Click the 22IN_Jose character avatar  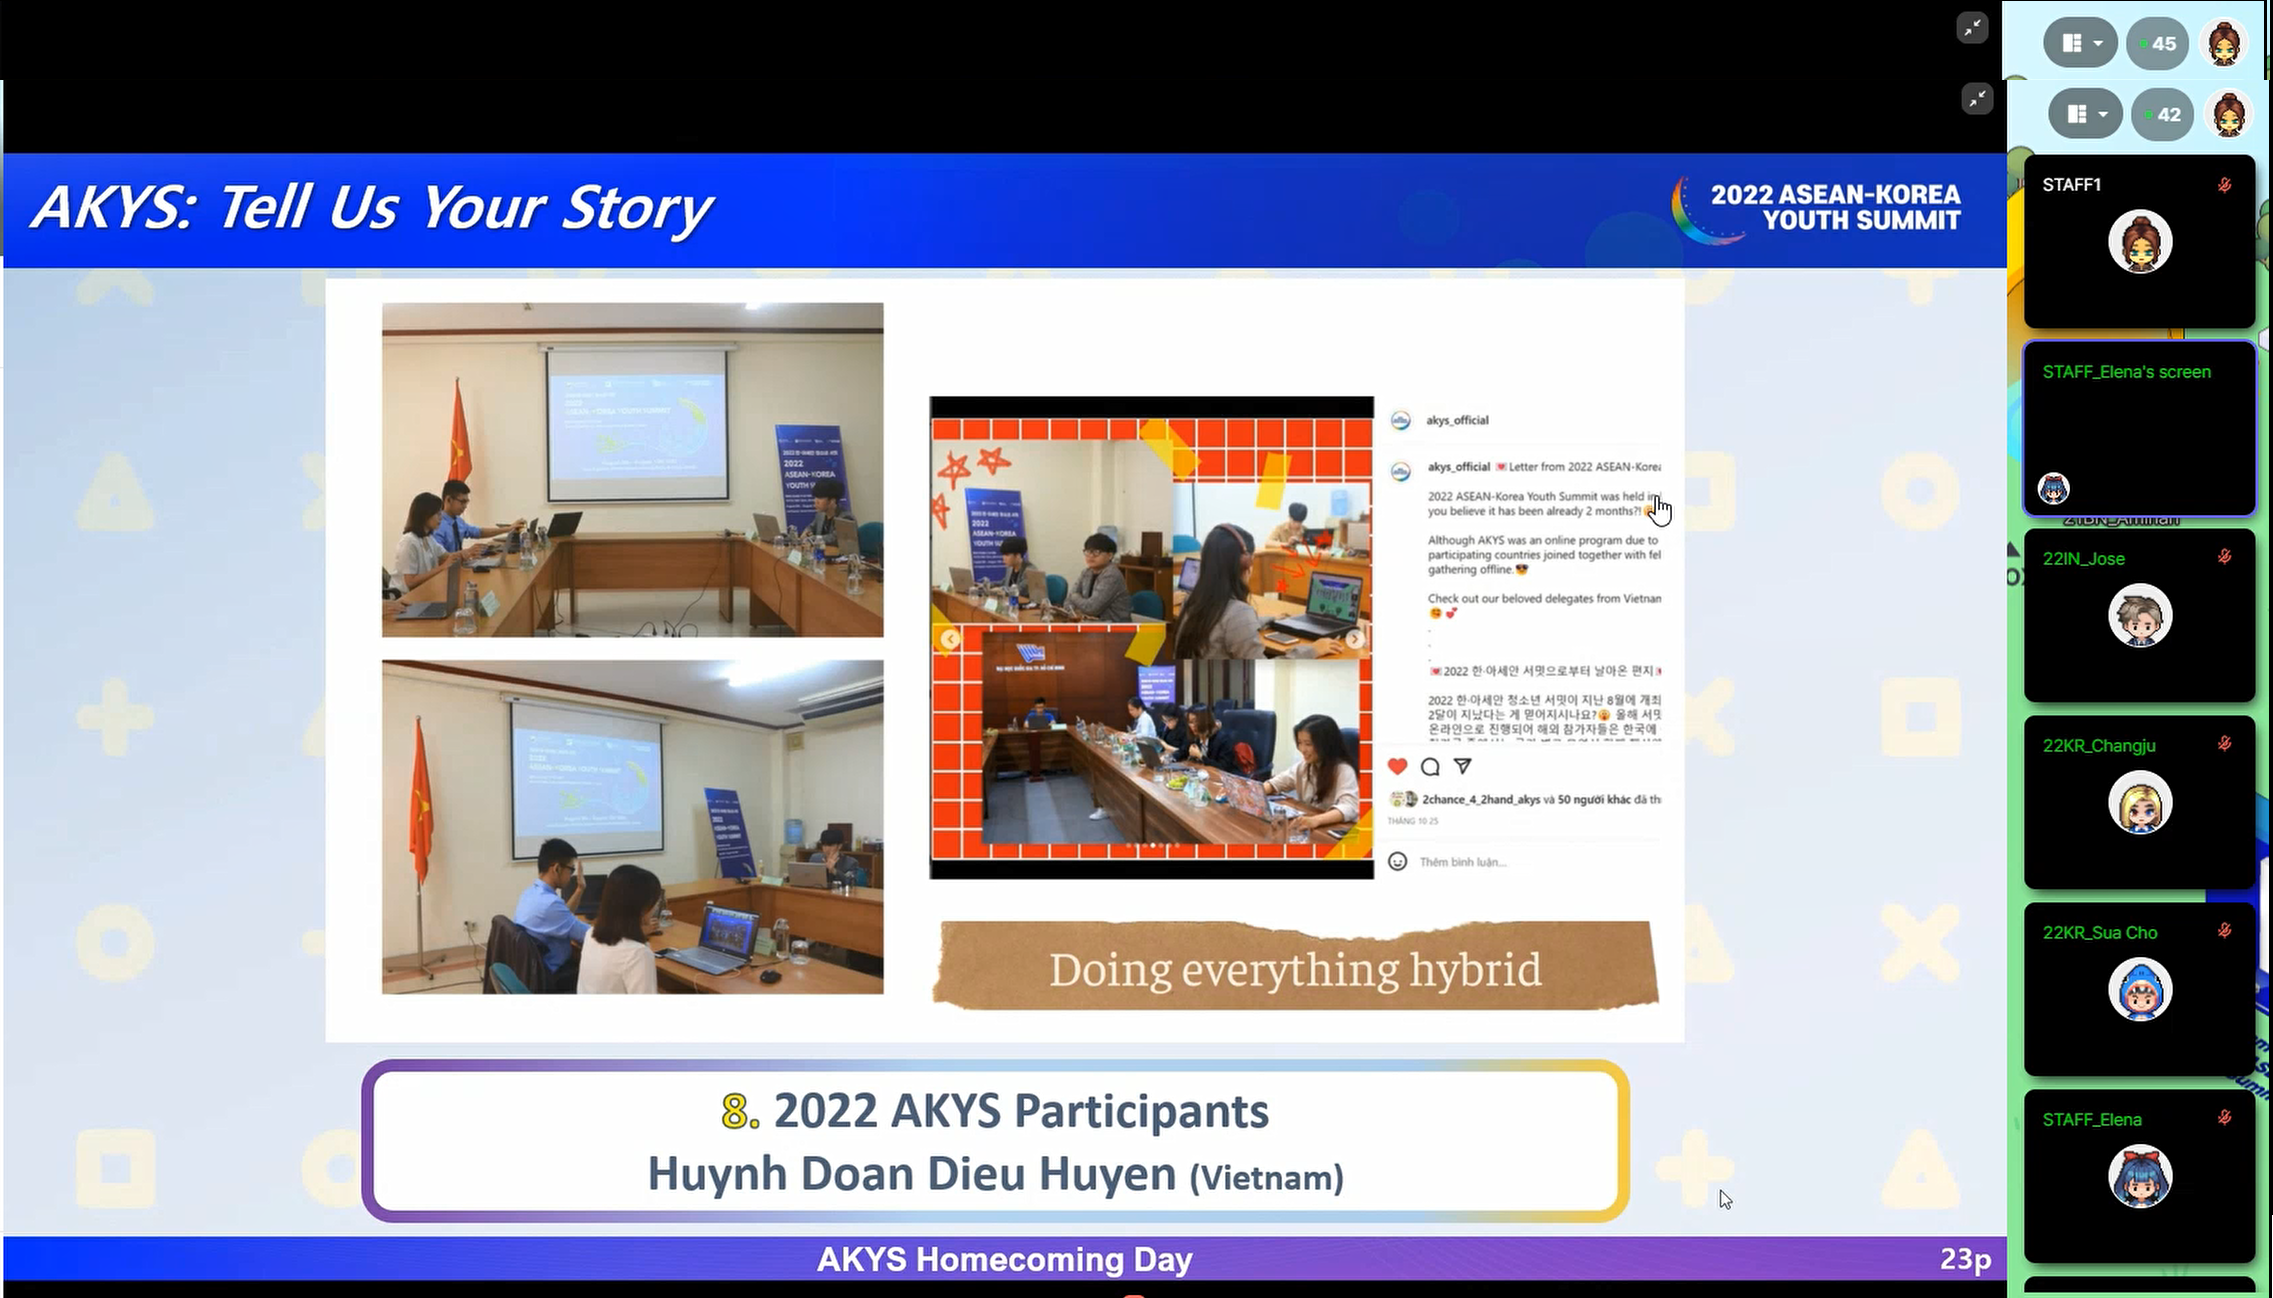pyautogui.click(x=2139, y=615)
